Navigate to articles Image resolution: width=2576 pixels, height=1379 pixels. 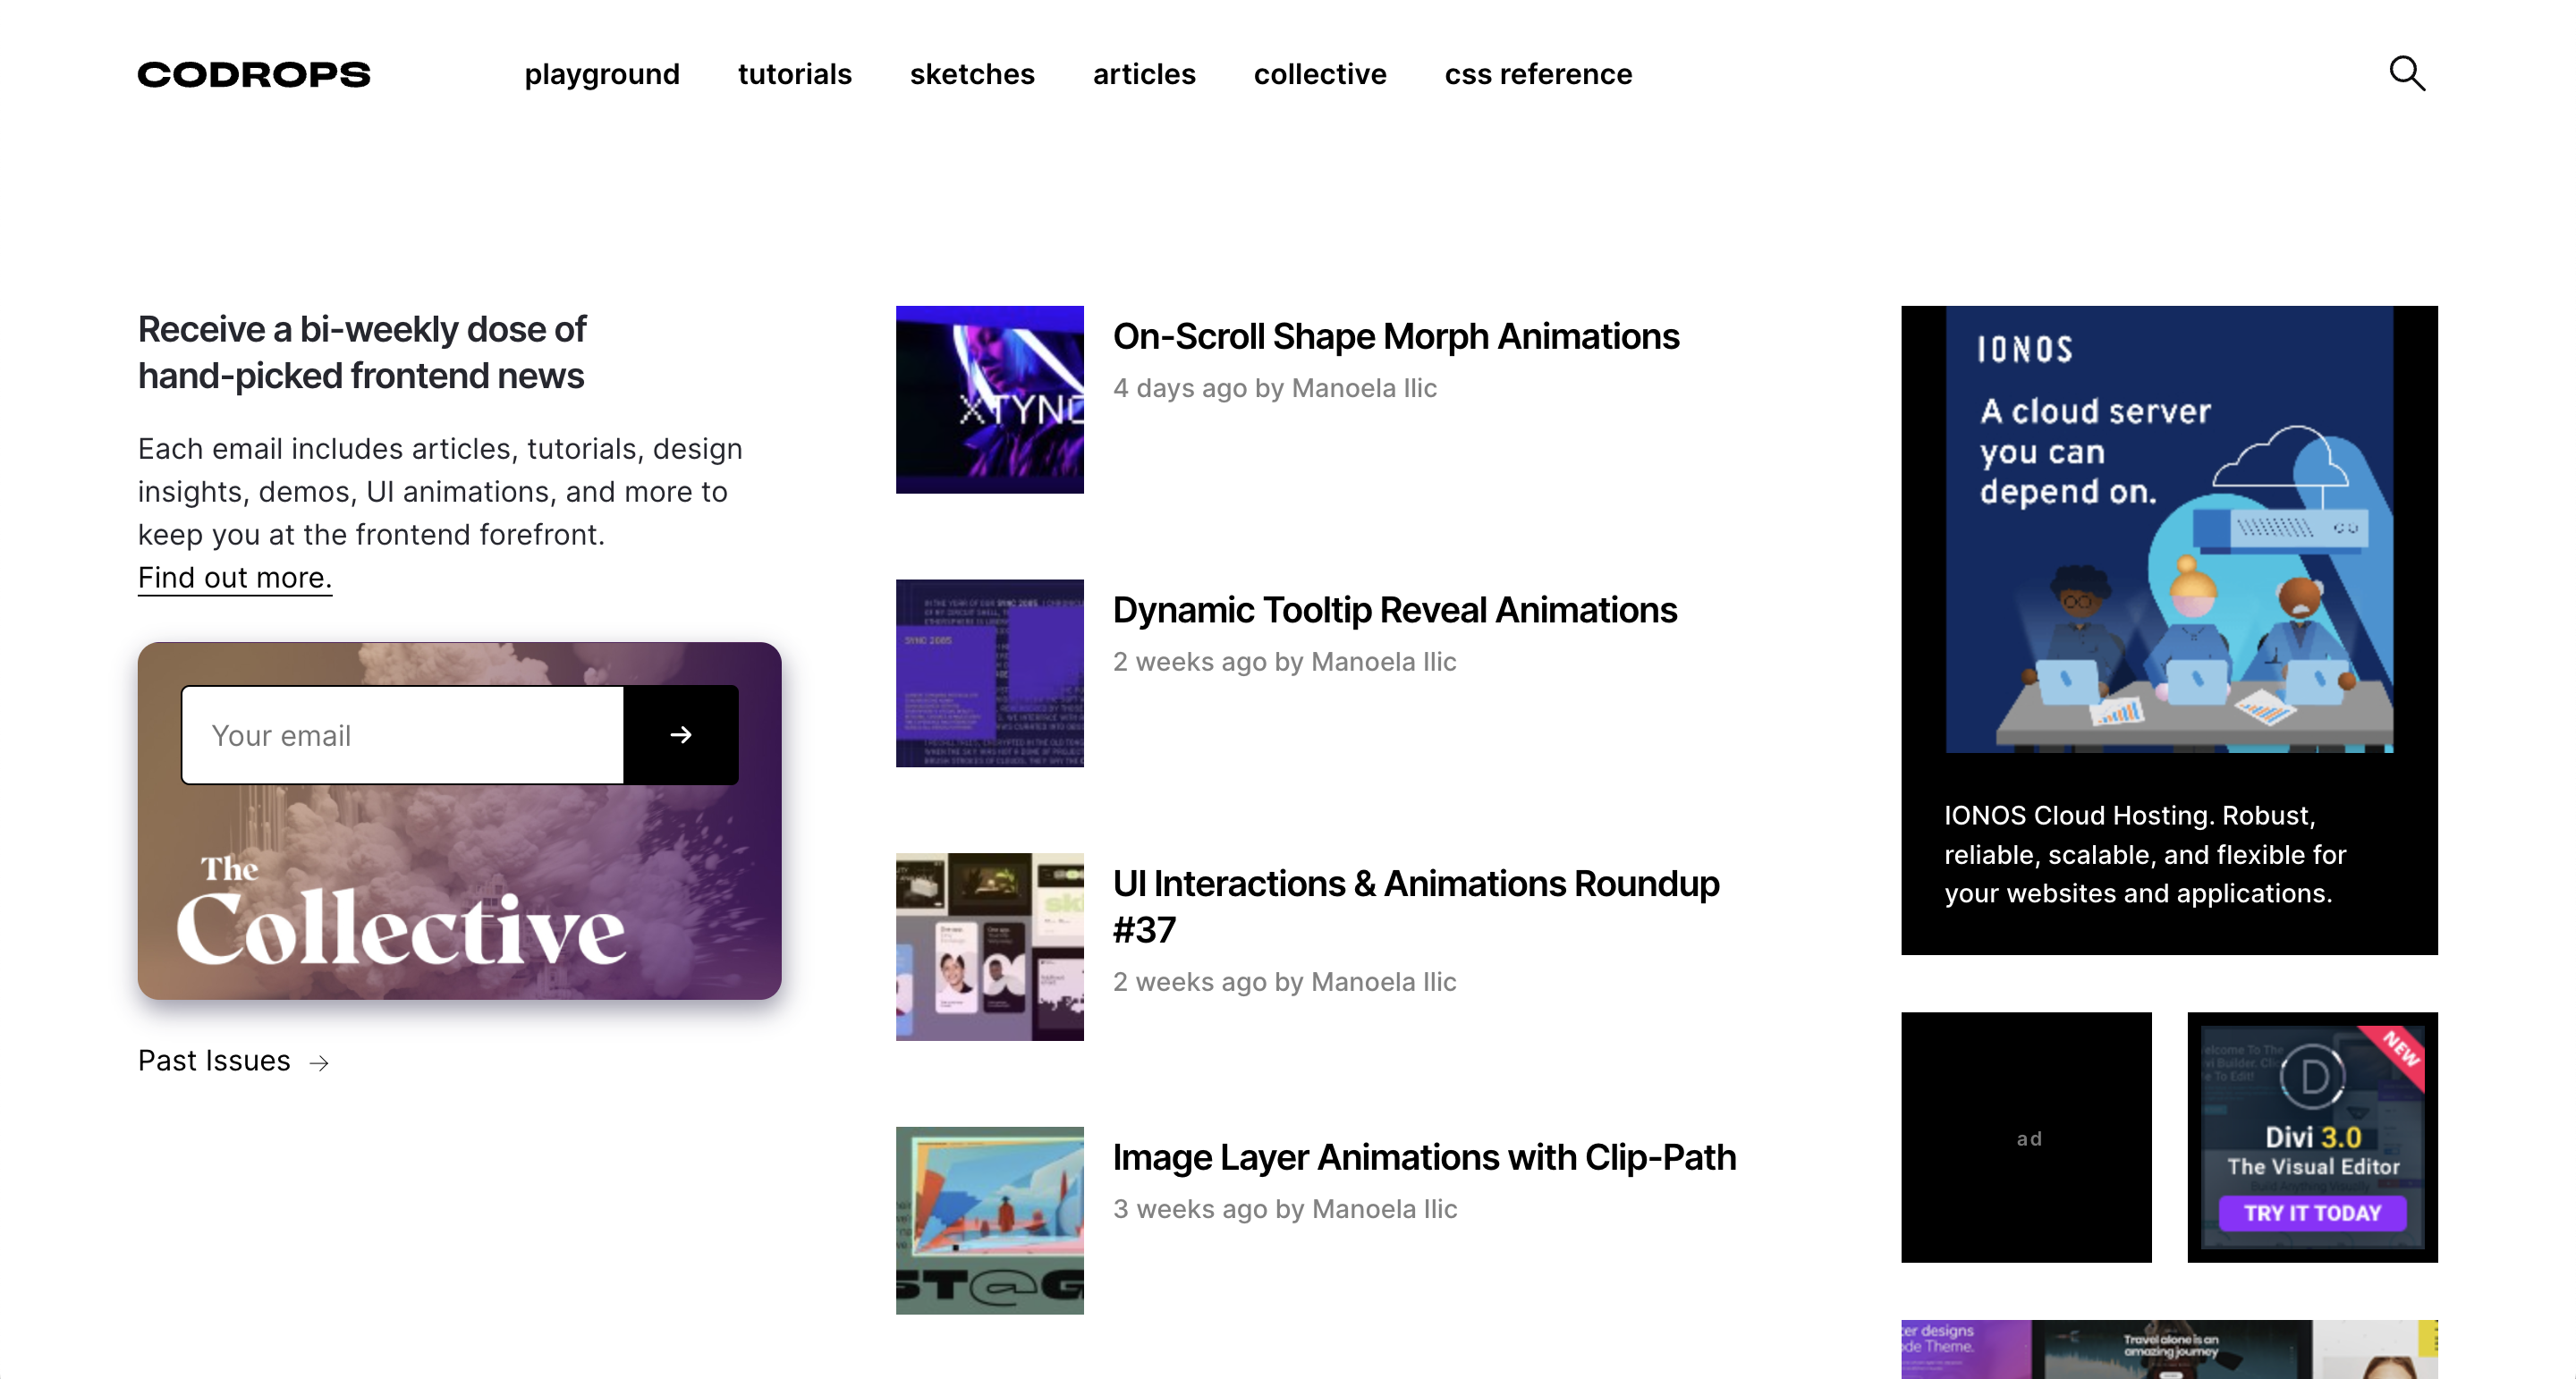click(x=1143, y=74)
